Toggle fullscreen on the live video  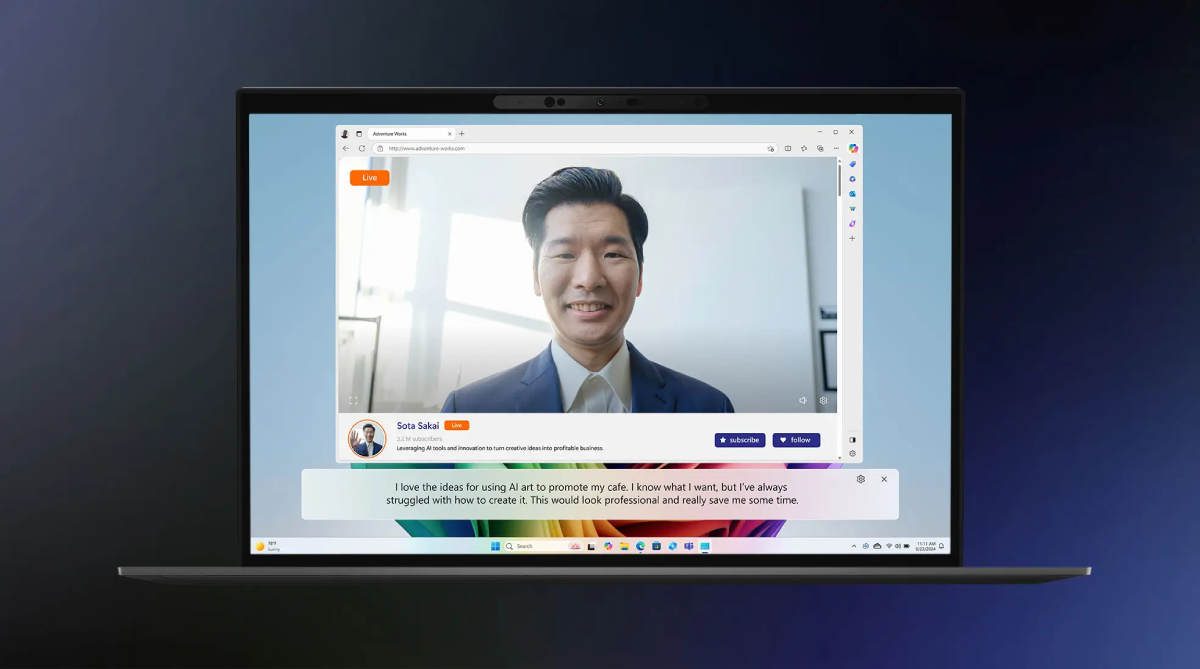coord(353,400)
